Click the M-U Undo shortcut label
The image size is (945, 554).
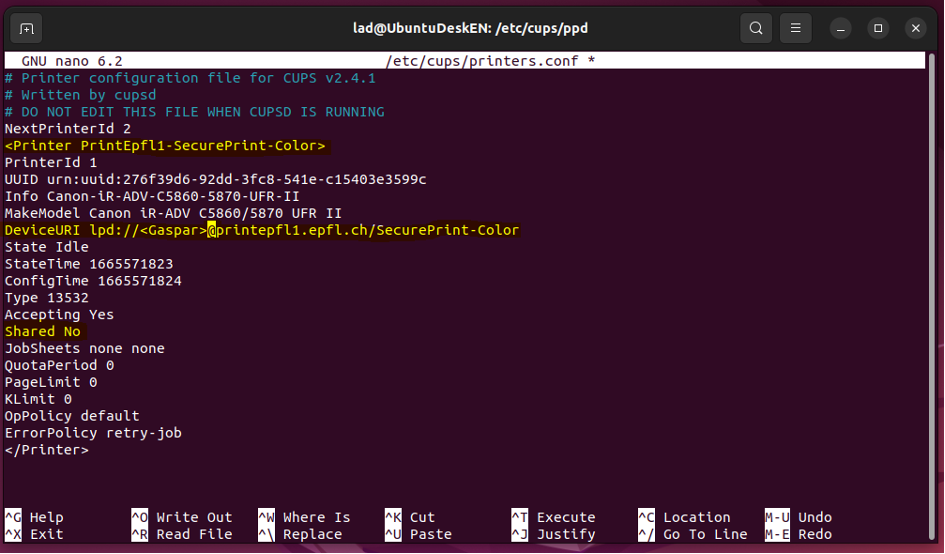(798, 517)
